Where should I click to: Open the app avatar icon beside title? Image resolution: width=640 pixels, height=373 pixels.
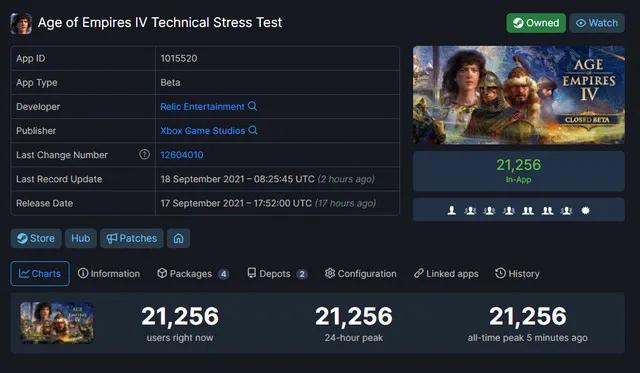tap(21, 23)
